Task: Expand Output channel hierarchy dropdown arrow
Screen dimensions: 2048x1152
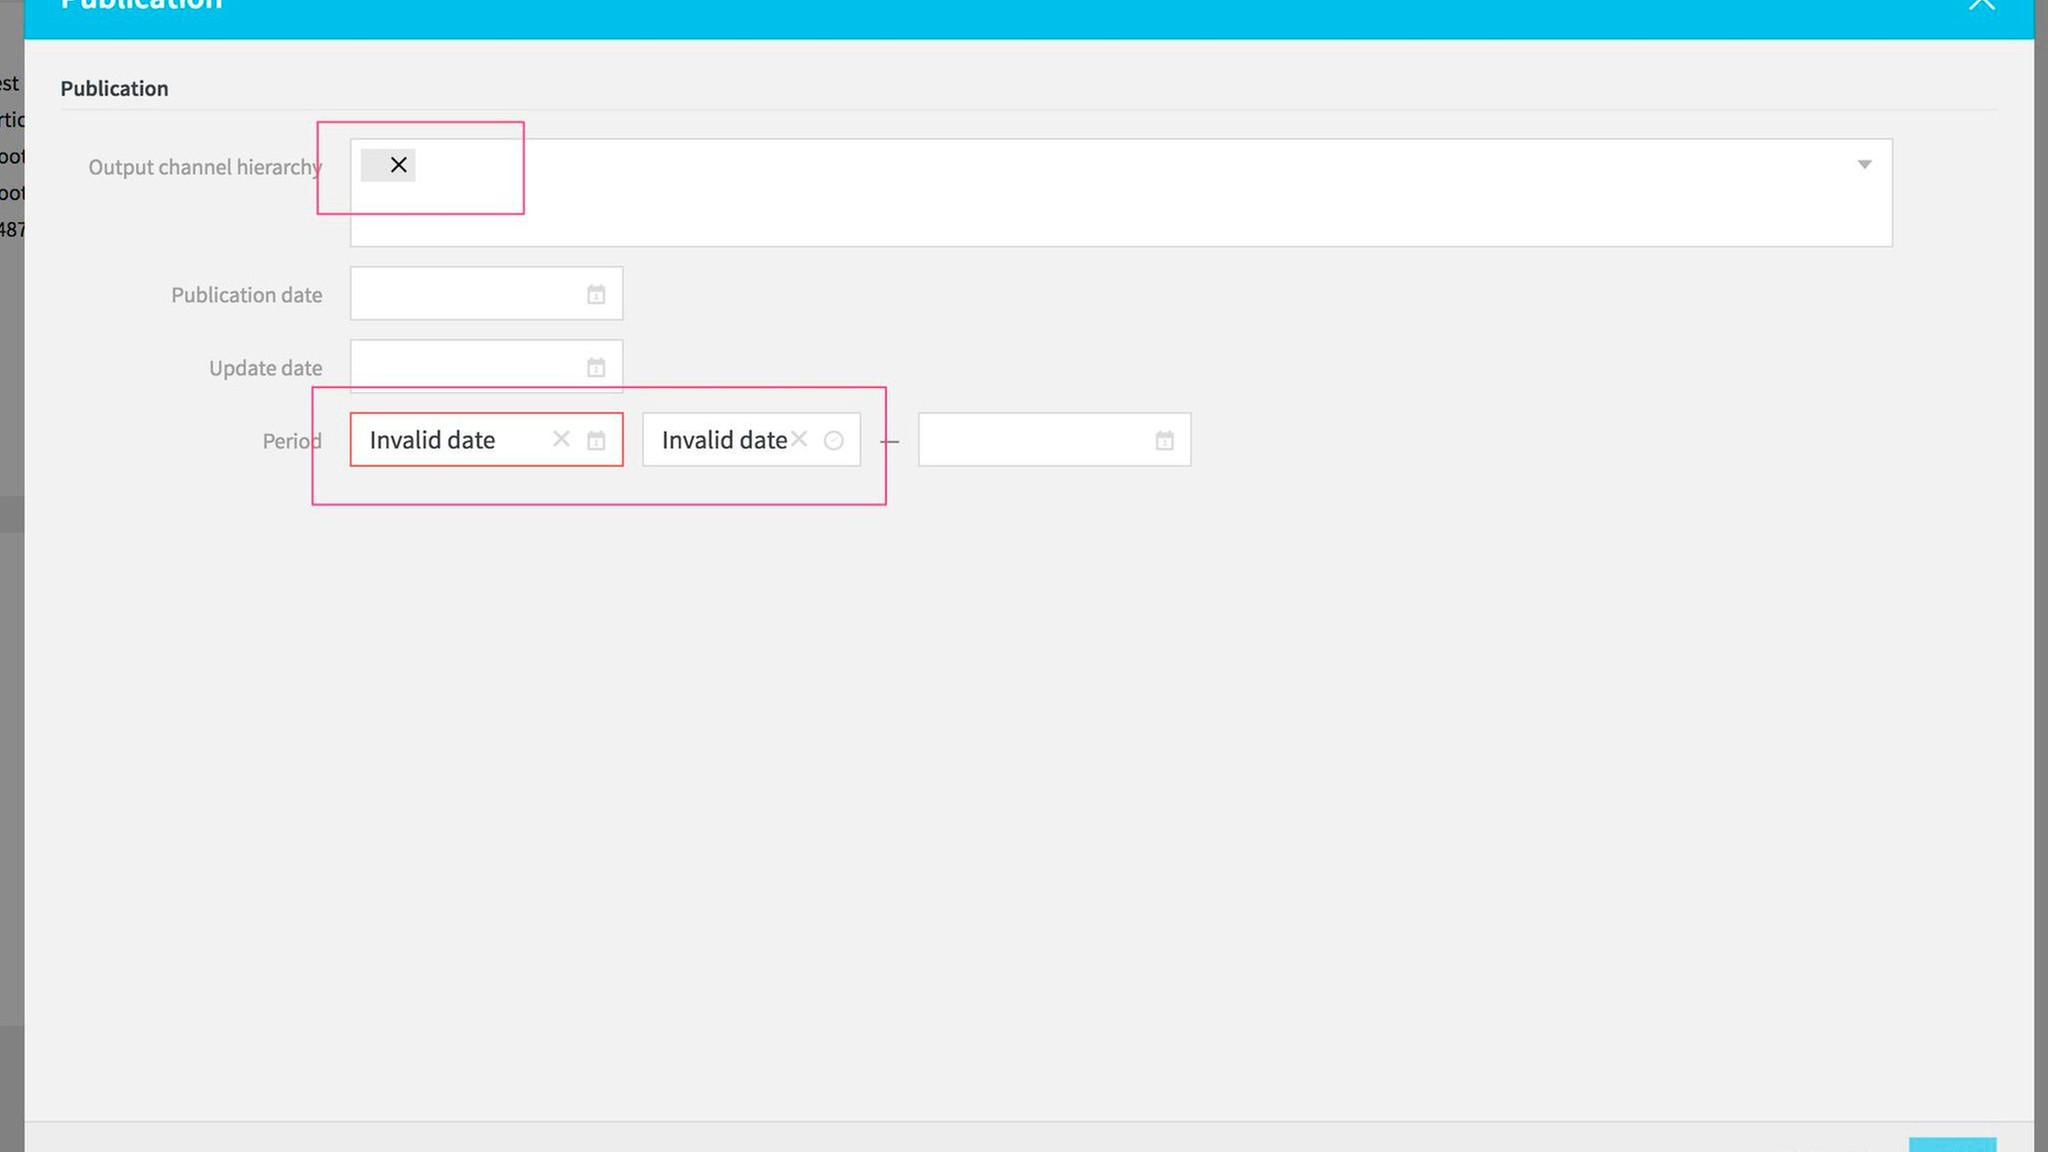Action: click(1864, 165)
